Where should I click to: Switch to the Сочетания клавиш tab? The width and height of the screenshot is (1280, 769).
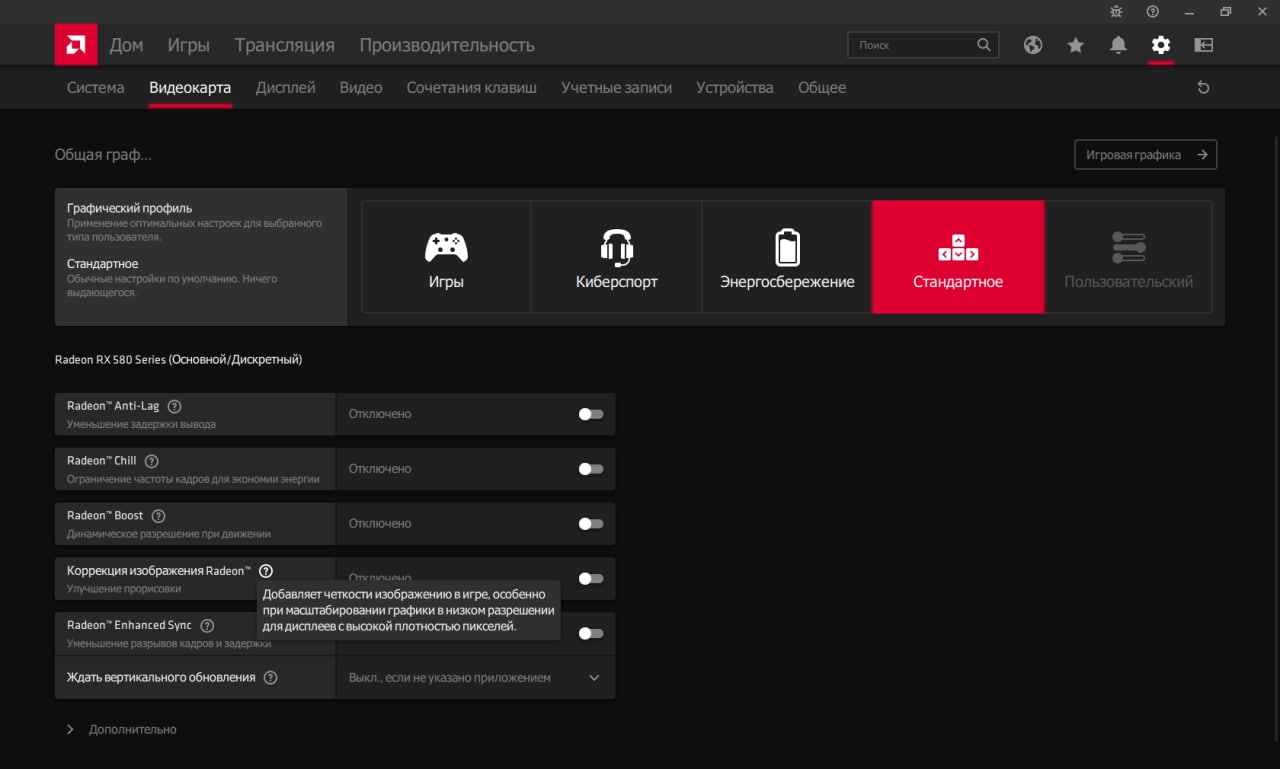click(x=472, y=88)
